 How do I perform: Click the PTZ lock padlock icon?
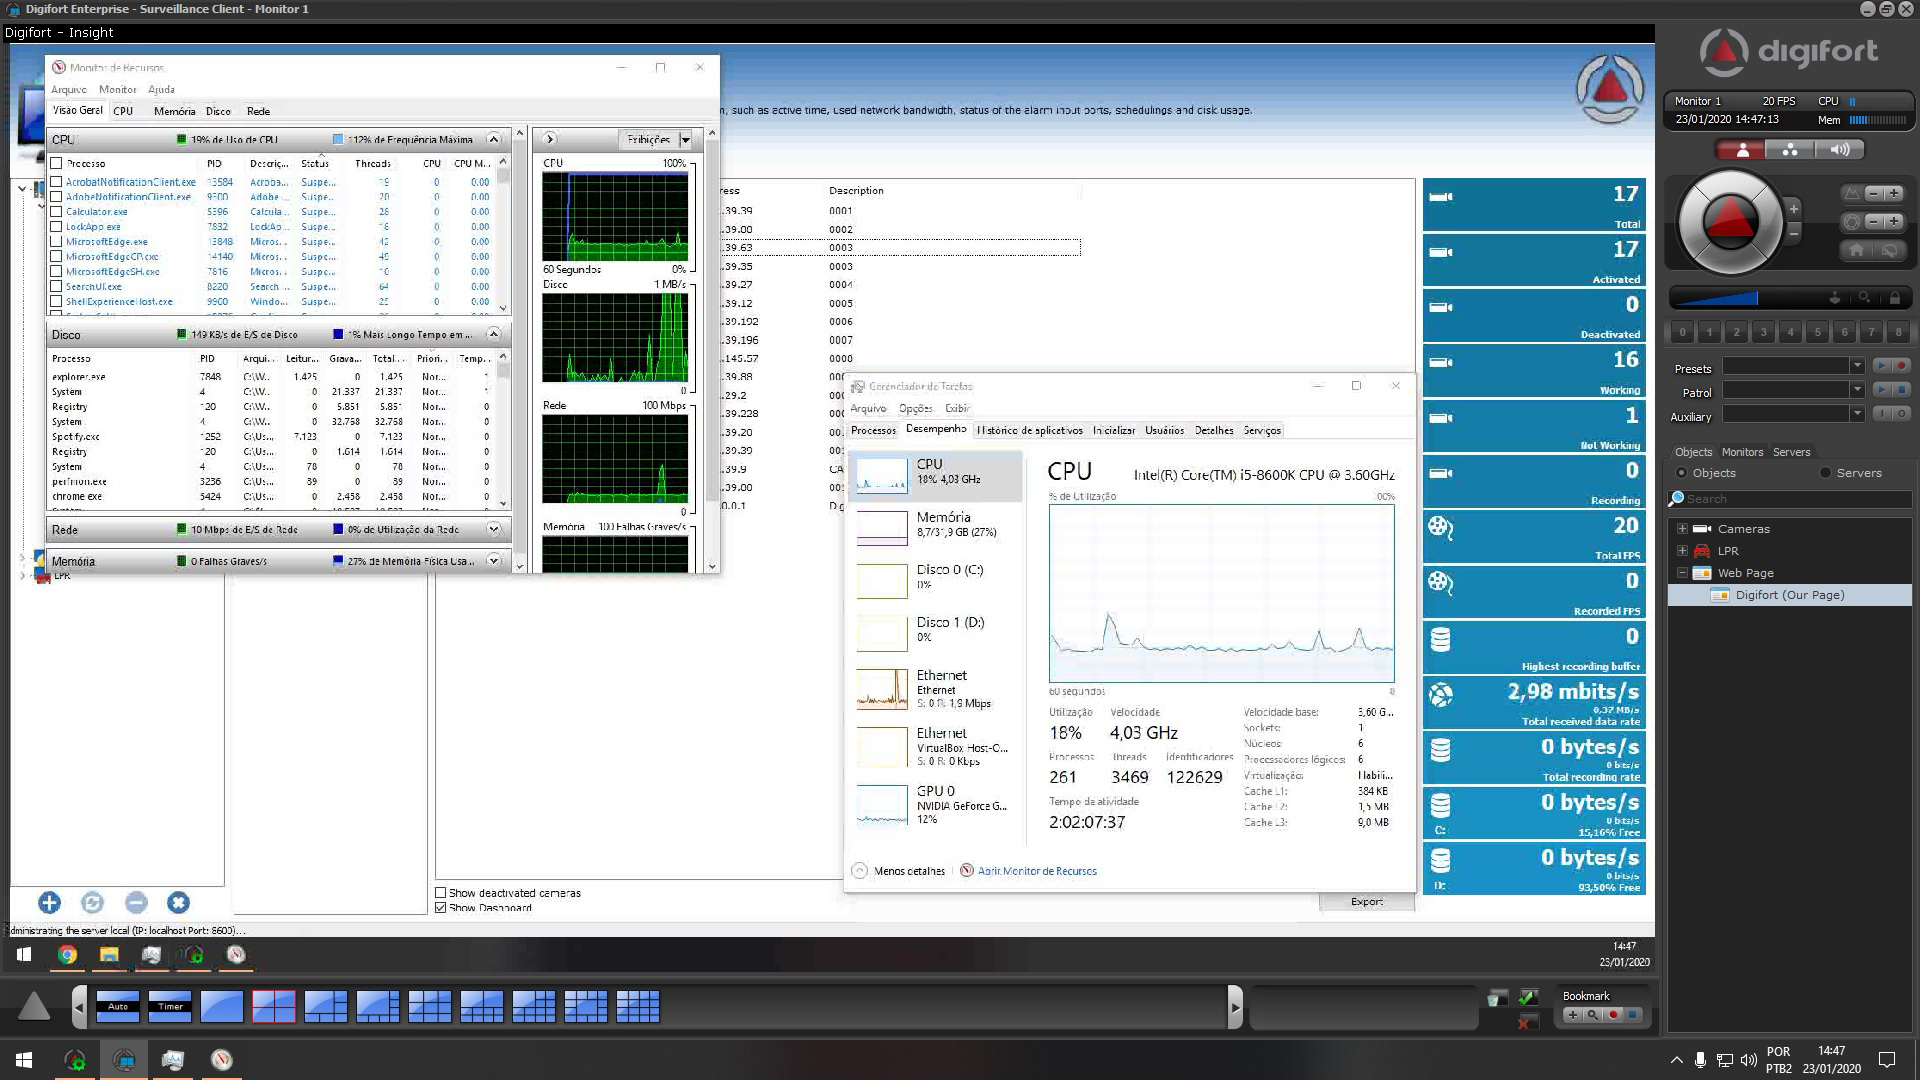point(1894,298)
